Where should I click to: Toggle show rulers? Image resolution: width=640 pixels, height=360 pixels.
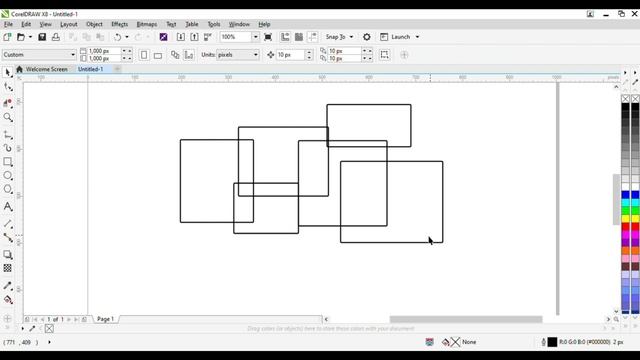(285, 37)
